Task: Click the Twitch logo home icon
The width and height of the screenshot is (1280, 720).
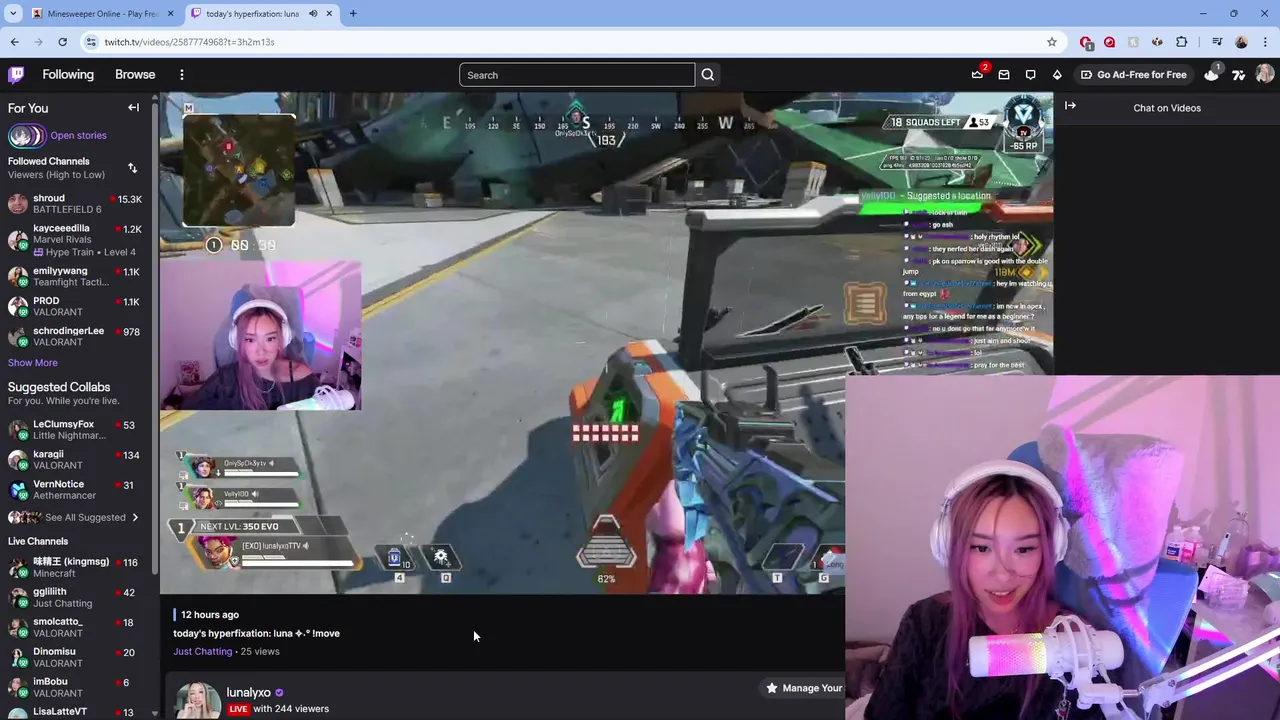Action: (16, 75)
